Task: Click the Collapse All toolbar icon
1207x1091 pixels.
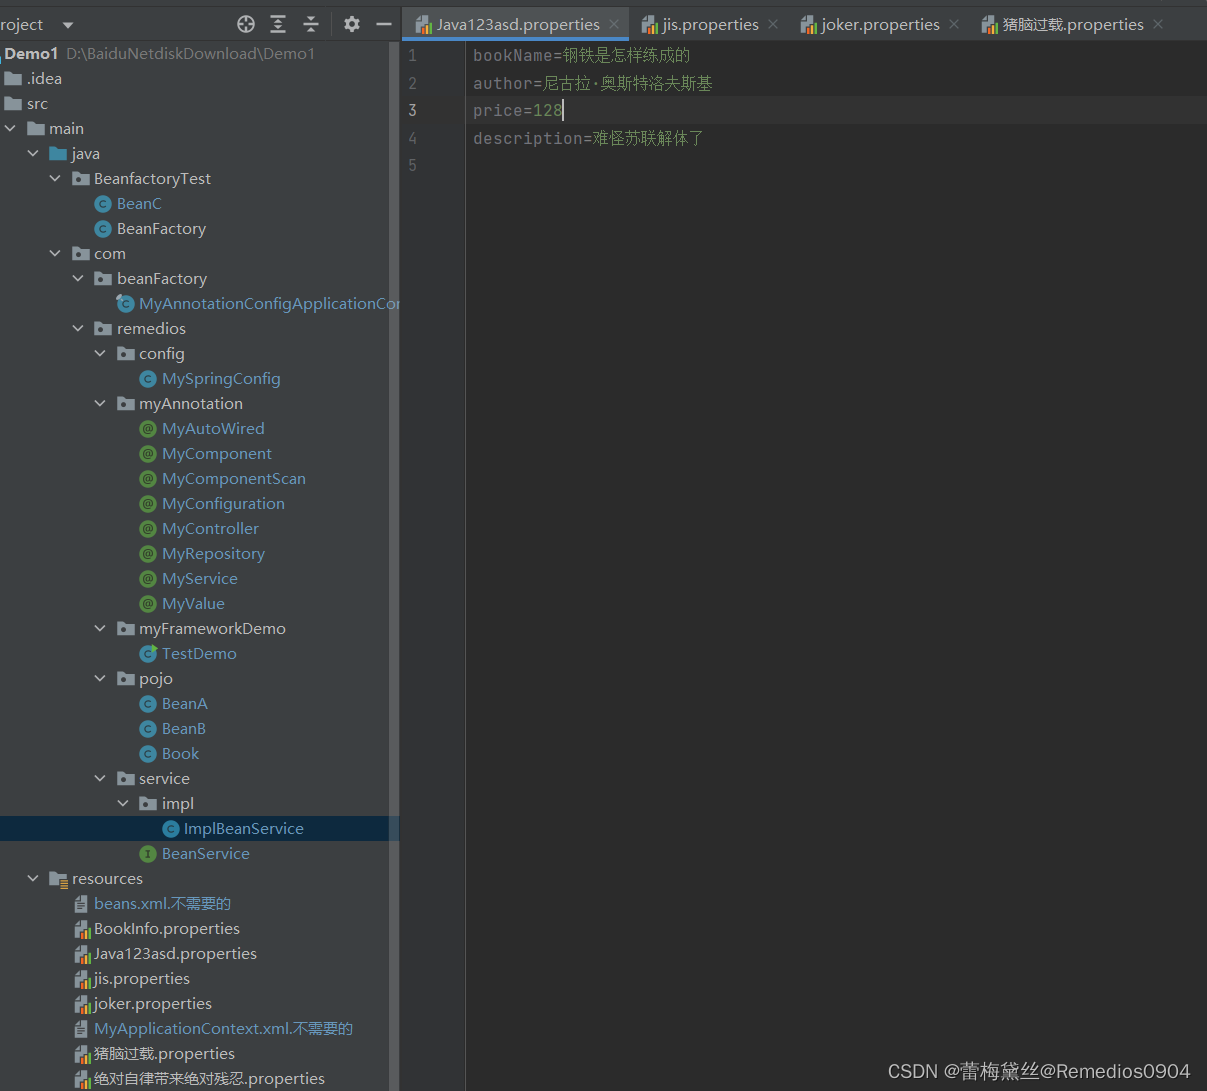Action: 311,24
